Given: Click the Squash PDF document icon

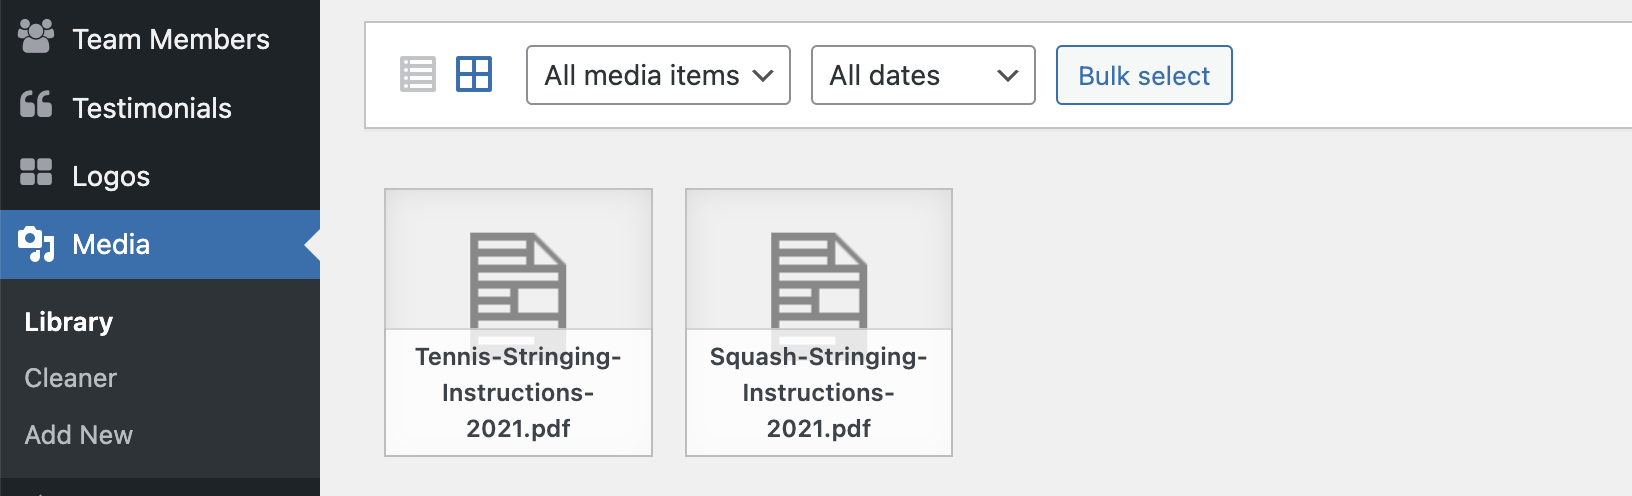Looking at the screenshot, I should (x=818, y=280).
